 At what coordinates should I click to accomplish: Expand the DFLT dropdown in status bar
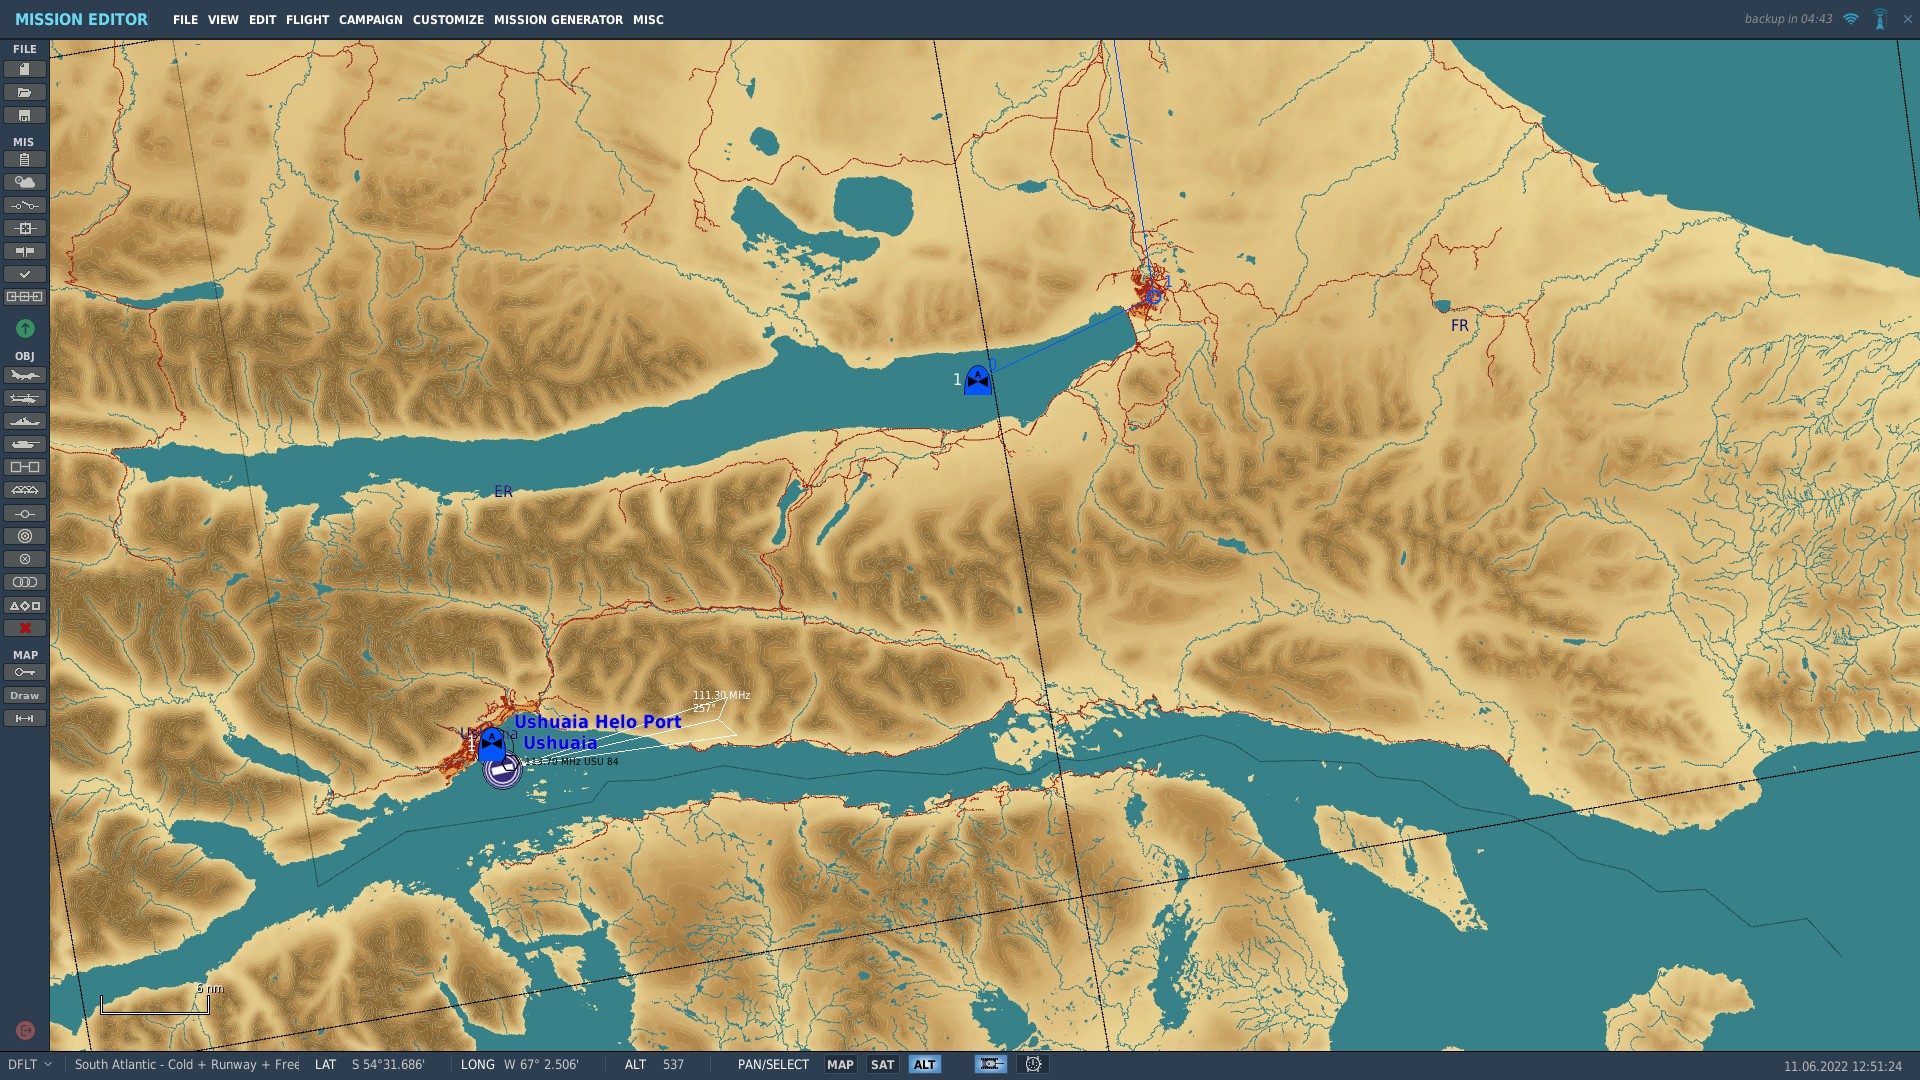(30, 1064)
